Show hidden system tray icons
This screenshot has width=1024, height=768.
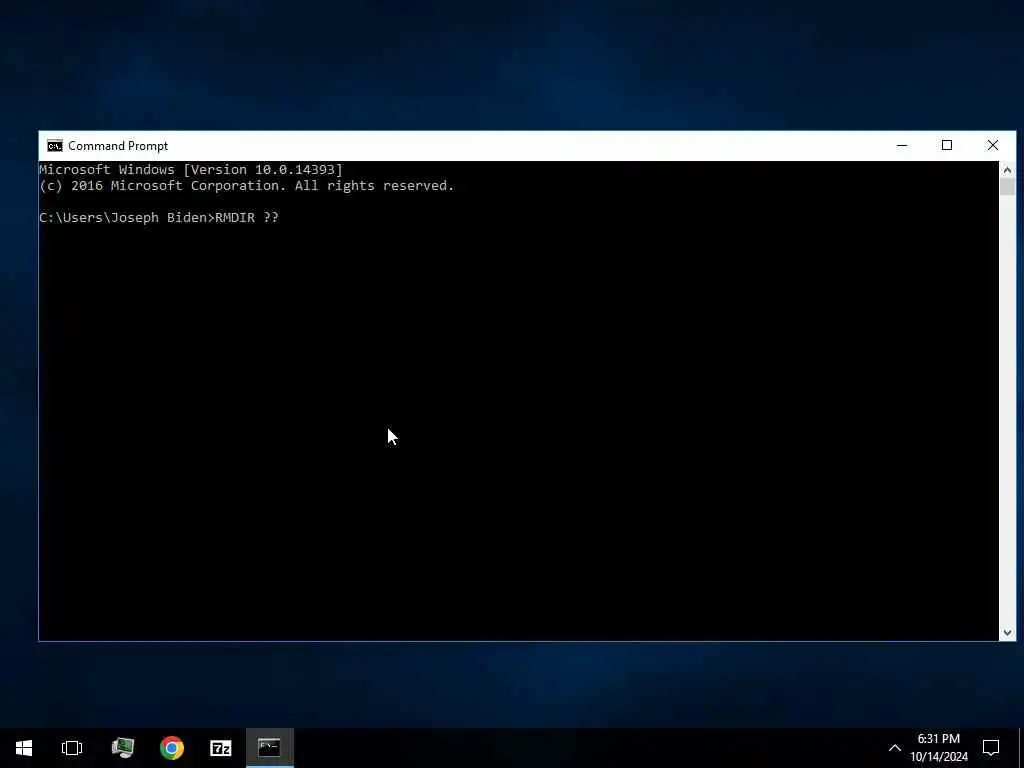pos(895,748)
